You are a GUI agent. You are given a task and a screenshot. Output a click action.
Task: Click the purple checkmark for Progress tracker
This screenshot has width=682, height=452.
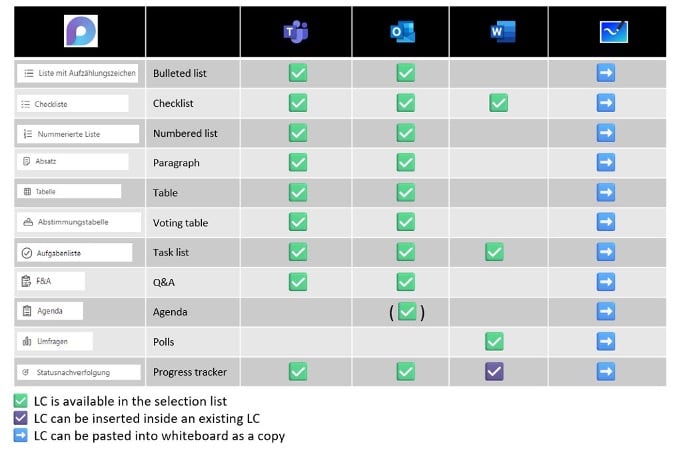(495, 372)
